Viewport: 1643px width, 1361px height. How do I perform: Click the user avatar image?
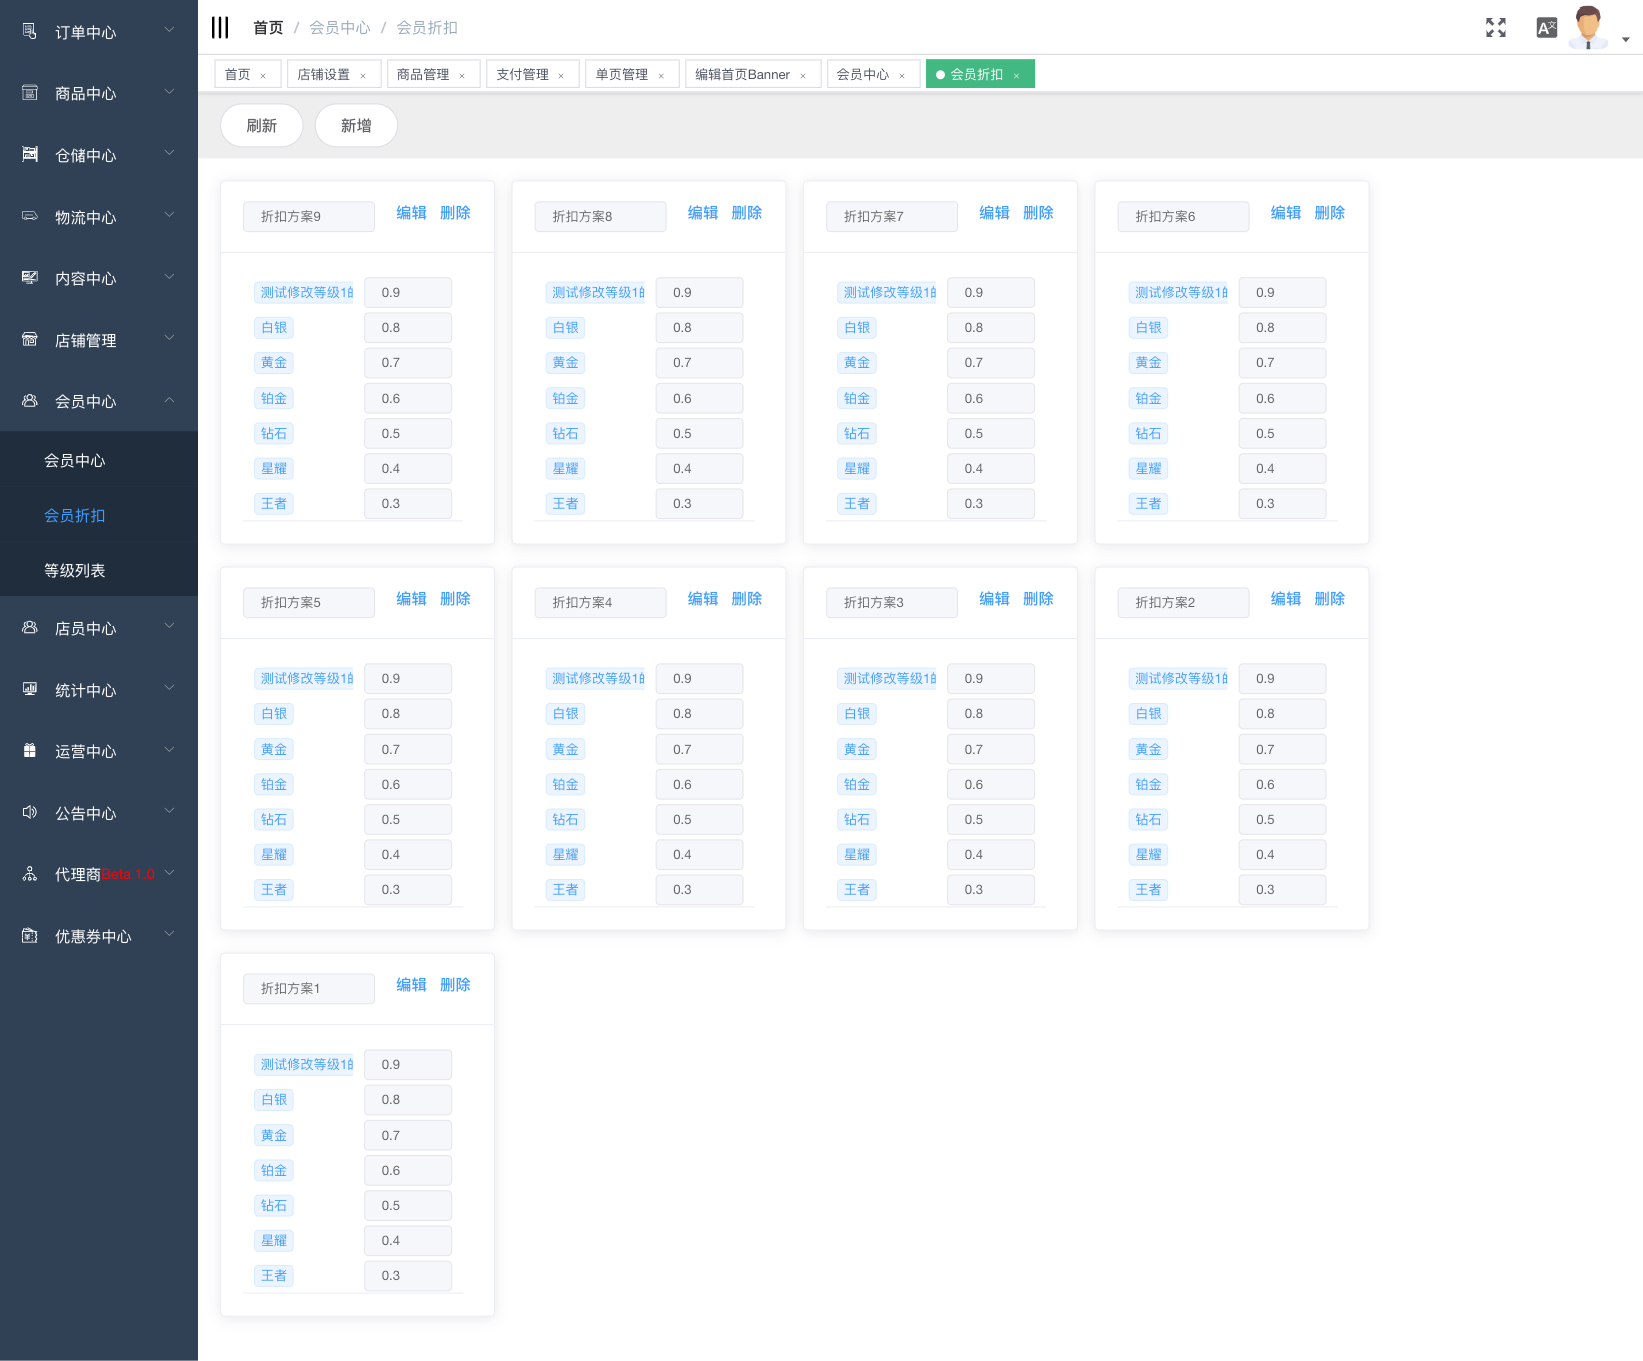tap(1588, 27)
